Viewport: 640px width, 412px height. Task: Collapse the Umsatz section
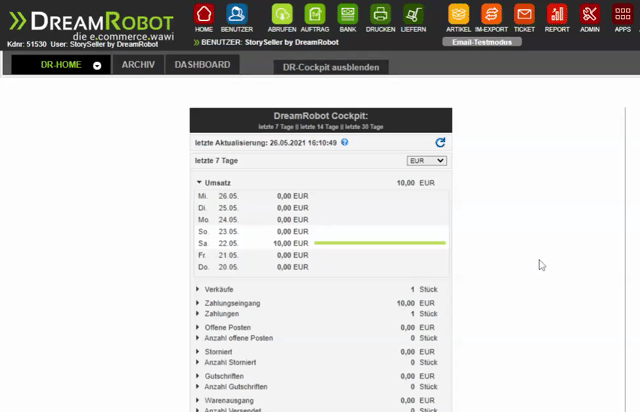pyautogui.click(x=199, y=182)
